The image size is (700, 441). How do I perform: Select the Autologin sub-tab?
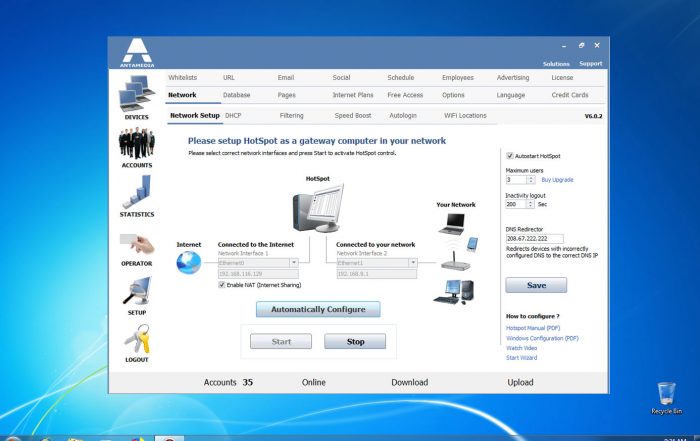coord(403,115)
